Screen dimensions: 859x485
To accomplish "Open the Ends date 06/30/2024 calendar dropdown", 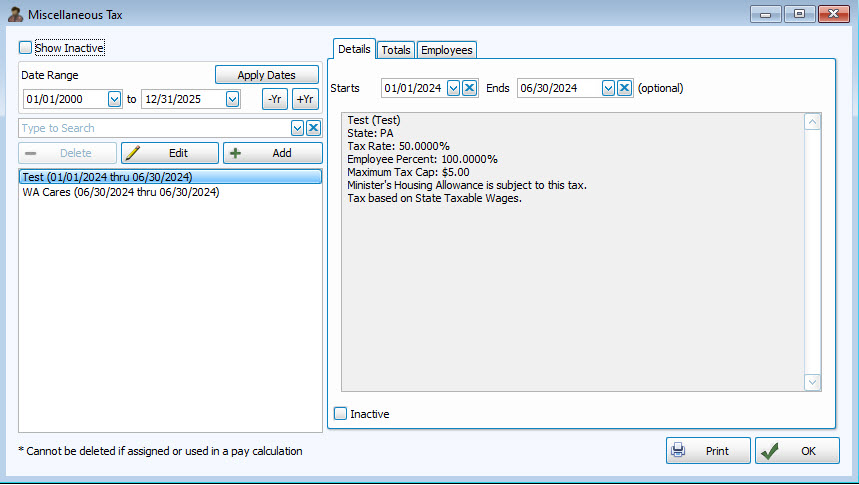I will click(608, 88).
